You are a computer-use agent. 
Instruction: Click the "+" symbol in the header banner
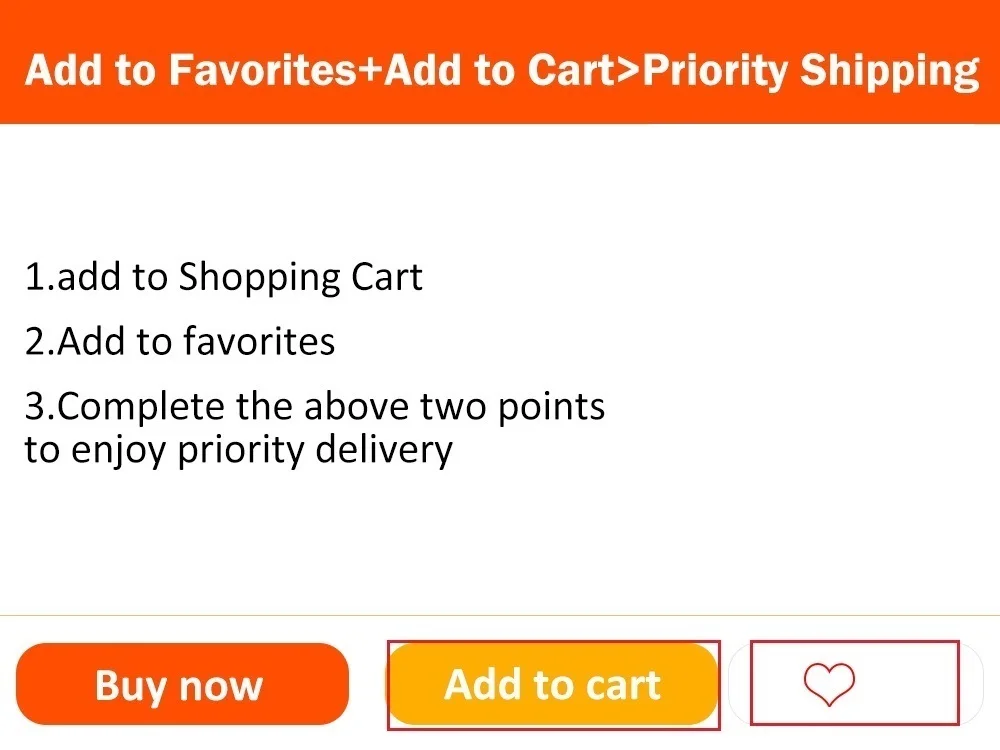pos(370,71)
